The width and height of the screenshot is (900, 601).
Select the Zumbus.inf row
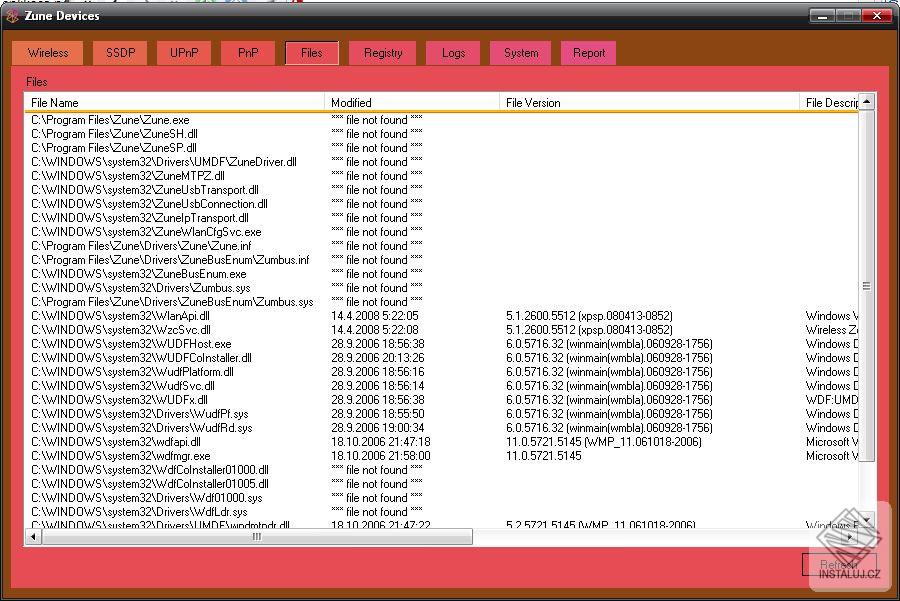pos(442,260)
